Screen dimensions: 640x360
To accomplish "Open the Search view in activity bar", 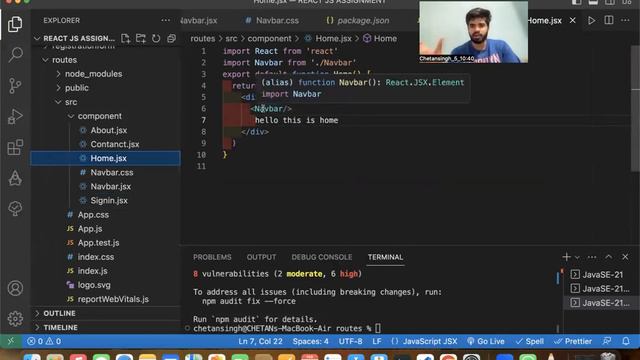I will click(15, 54).
